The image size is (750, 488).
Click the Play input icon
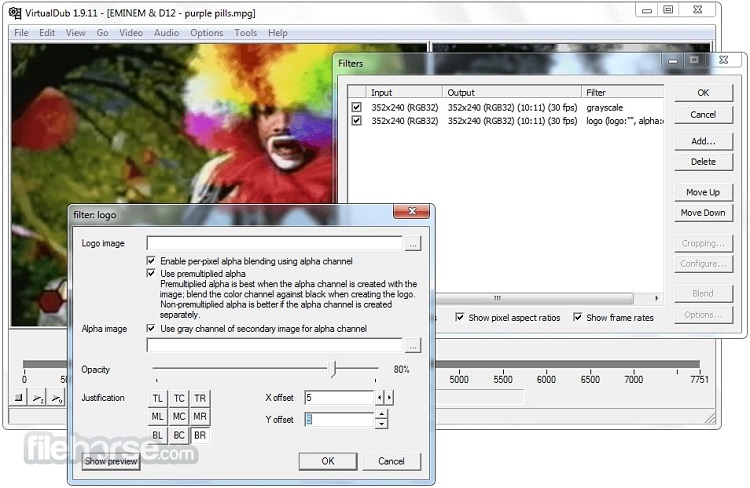(37, 398)
